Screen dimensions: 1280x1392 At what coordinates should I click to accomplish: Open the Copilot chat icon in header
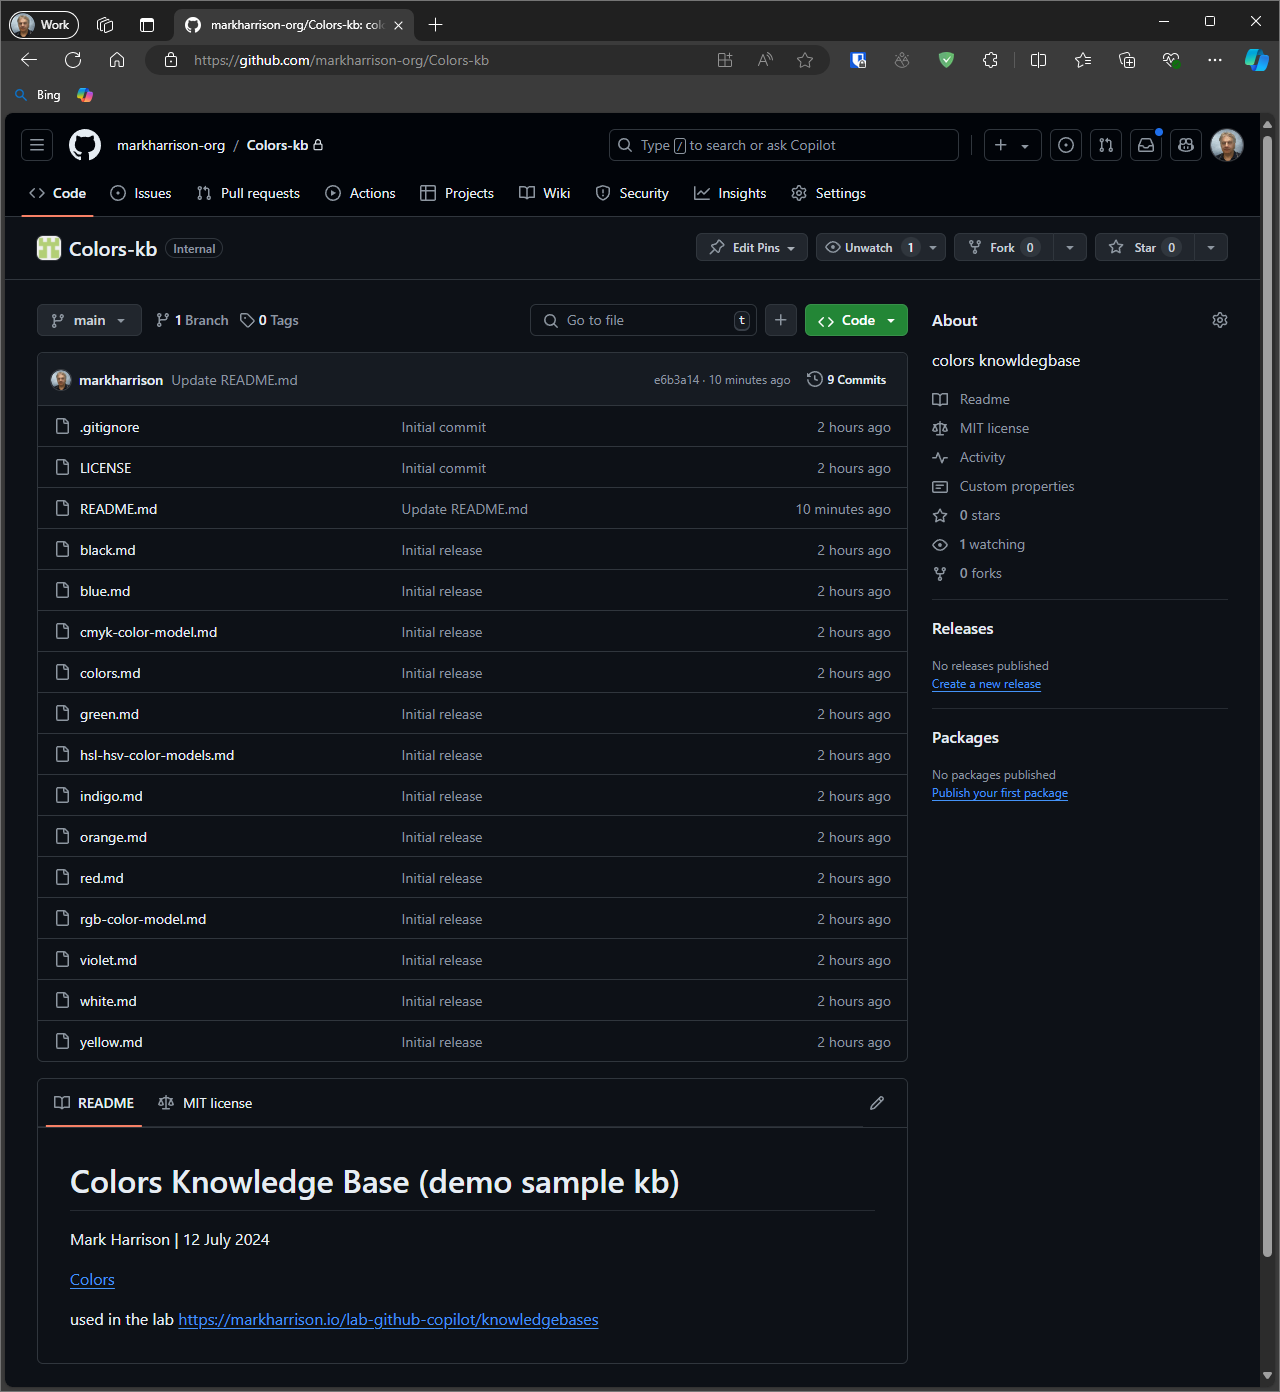click(x=1186, y=145)
